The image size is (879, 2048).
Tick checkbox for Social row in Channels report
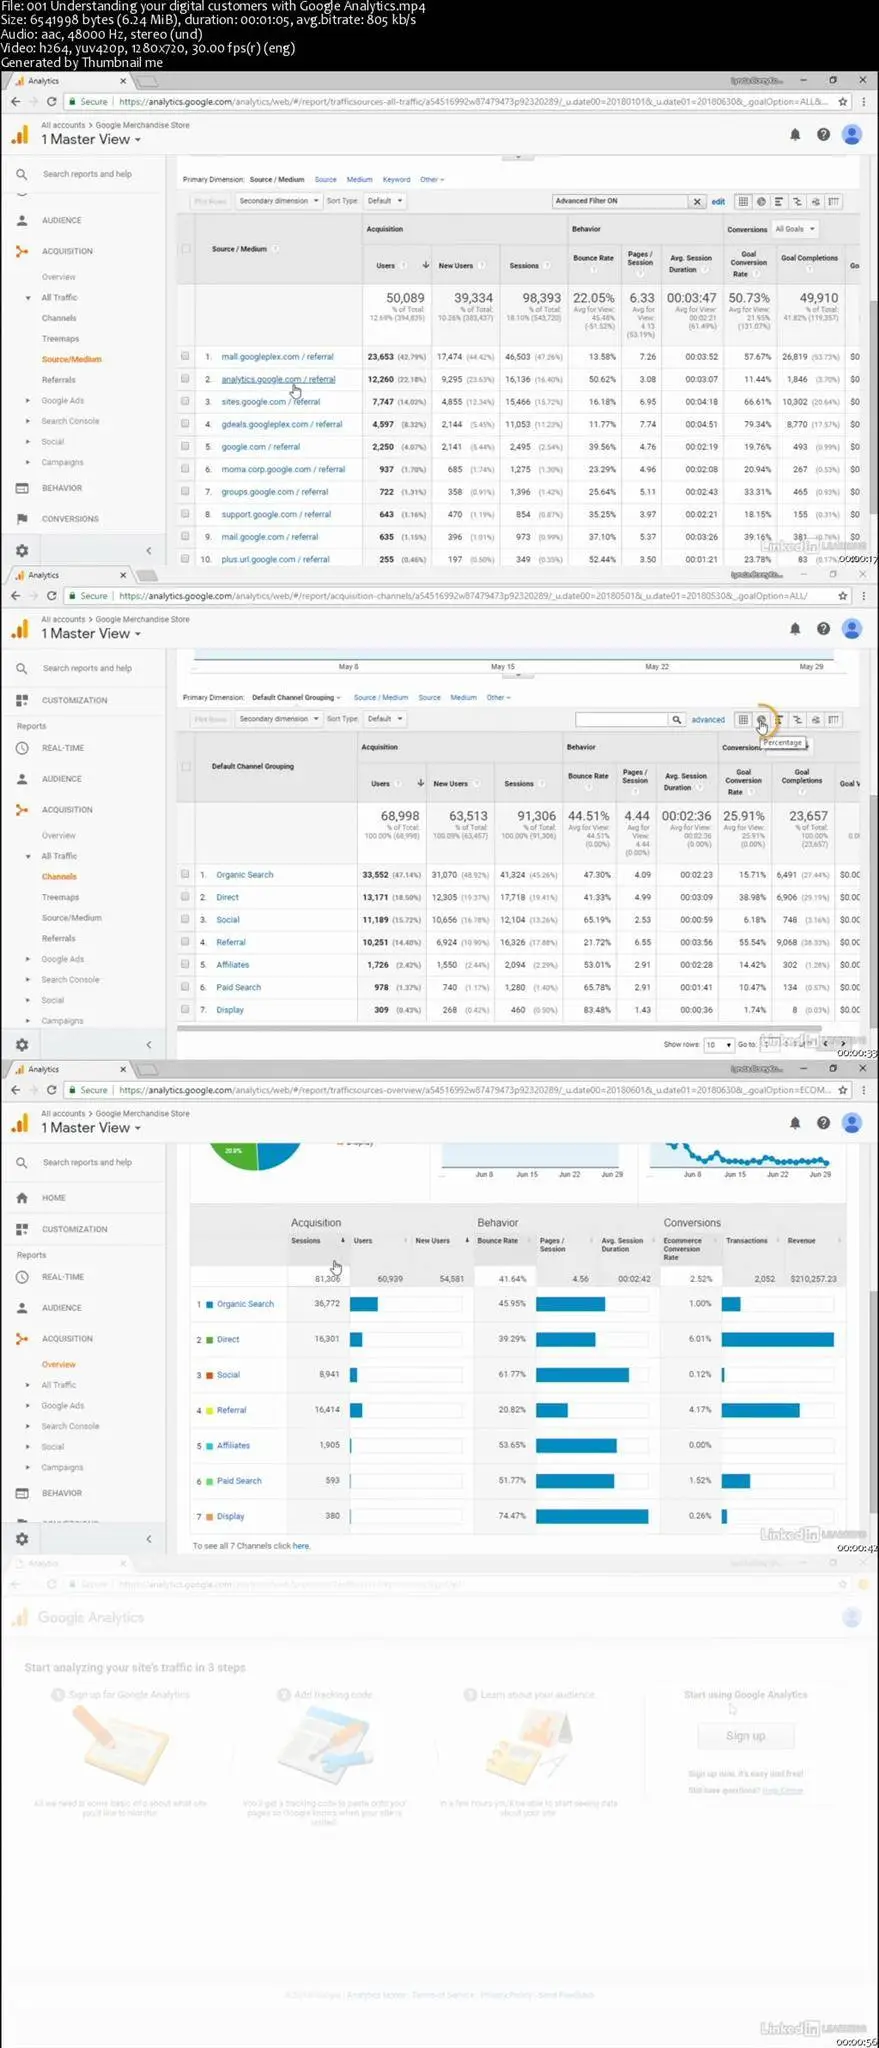click(x=185, y=919)
